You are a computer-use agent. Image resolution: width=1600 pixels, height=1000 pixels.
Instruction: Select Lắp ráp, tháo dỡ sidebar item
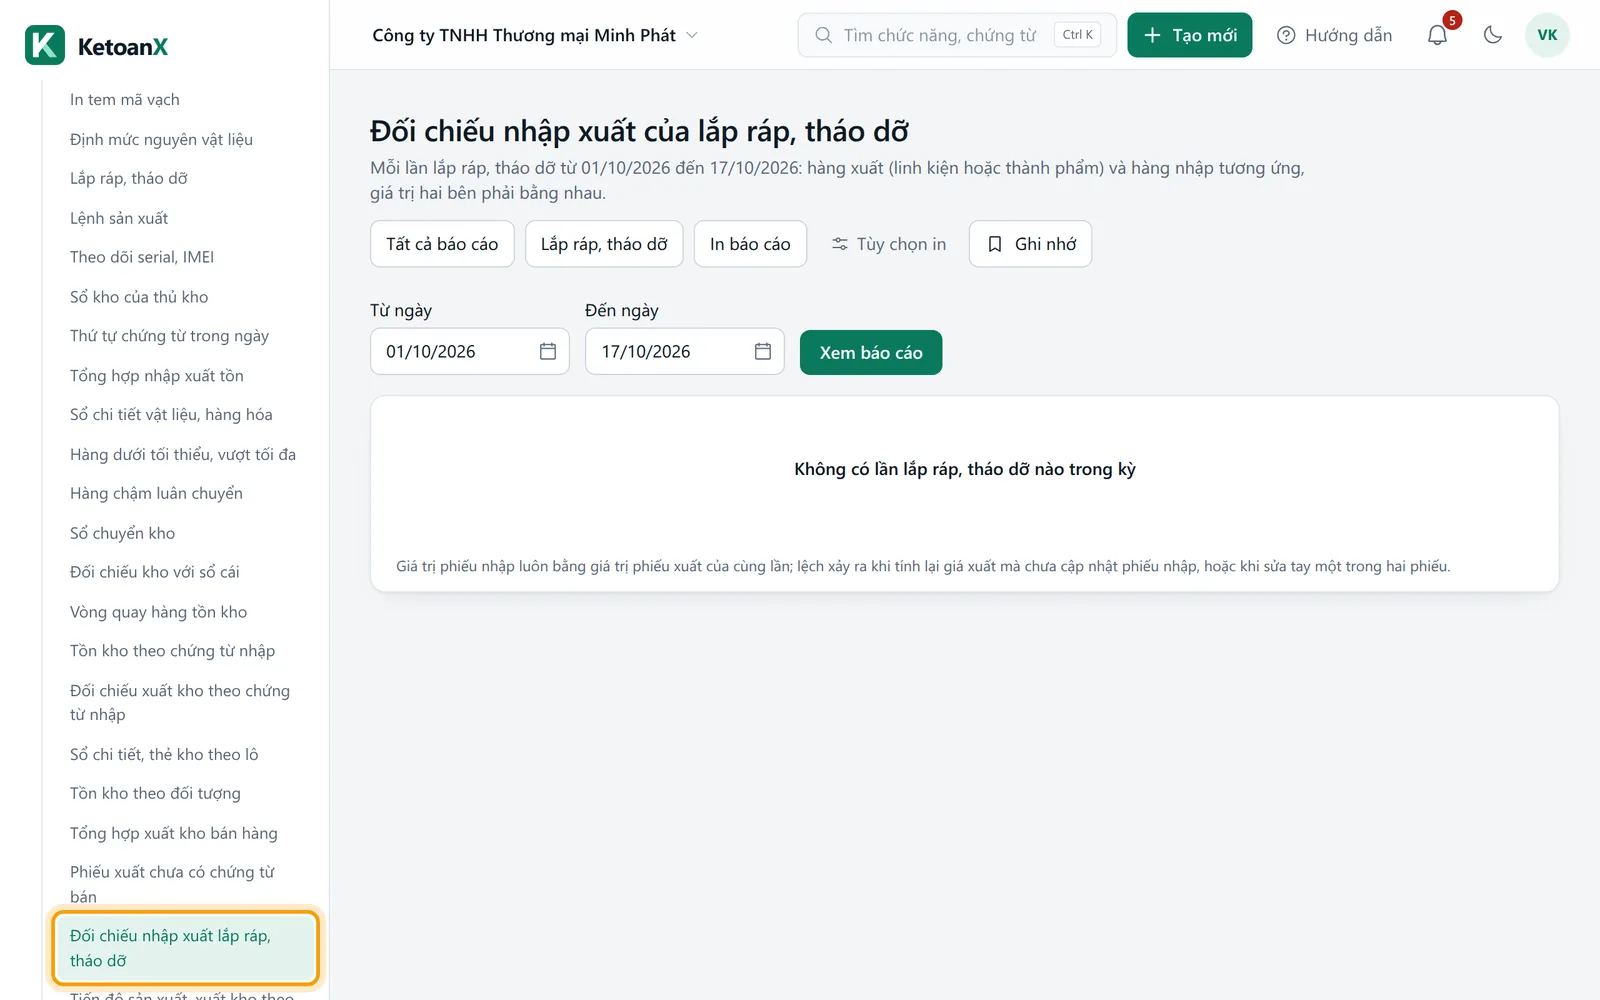tap(129, 178)
